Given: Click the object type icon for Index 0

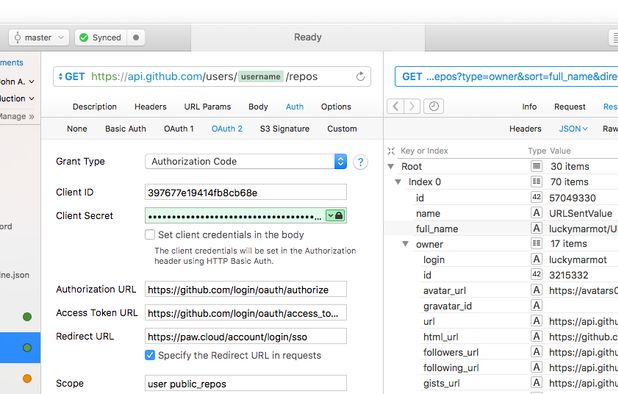Looking at the screenshot, I should tap(536, 182).
